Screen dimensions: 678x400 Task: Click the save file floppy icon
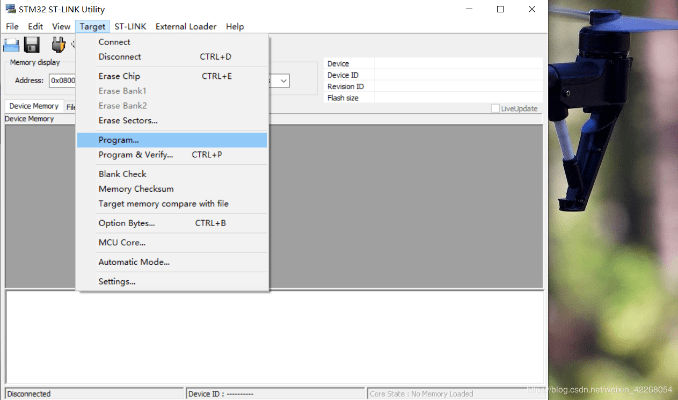point(32,44)
